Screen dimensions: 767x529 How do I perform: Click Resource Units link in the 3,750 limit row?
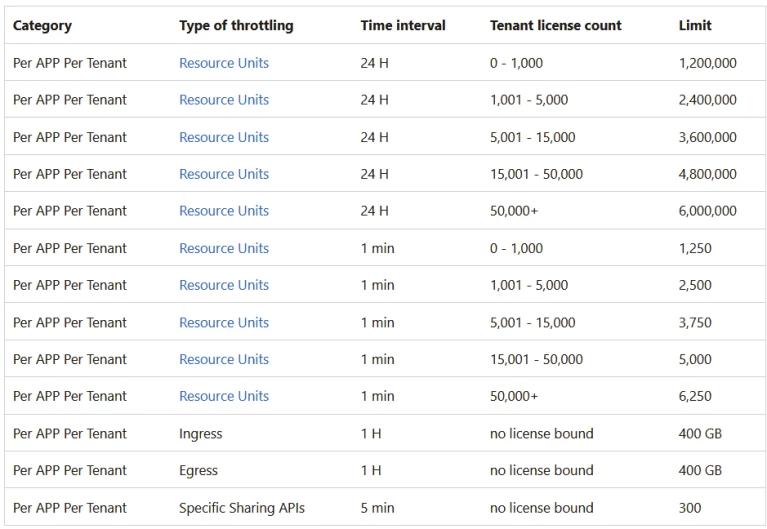pyautogui.click(x=224, y=322)
